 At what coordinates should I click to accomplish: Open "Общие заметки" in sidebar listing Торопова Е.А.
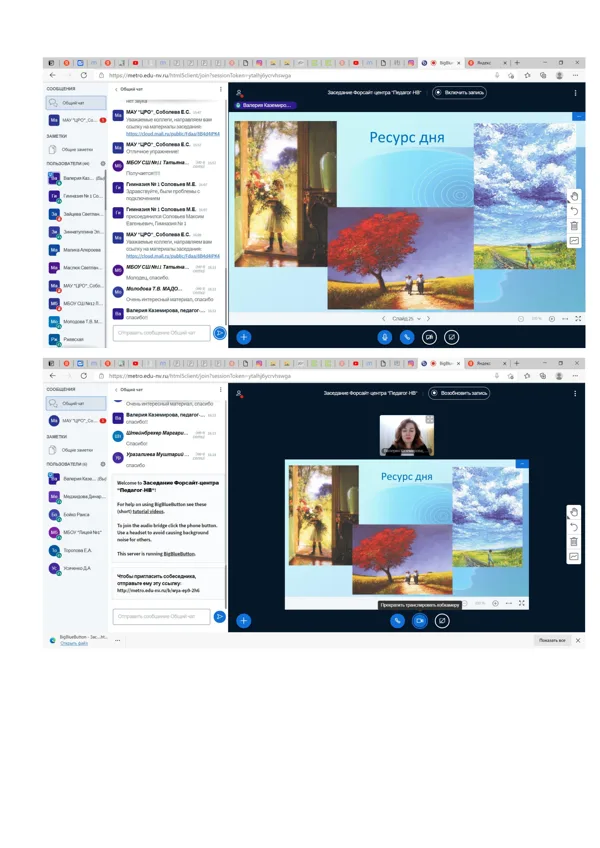pyautogui.click(x=76, y=450)
